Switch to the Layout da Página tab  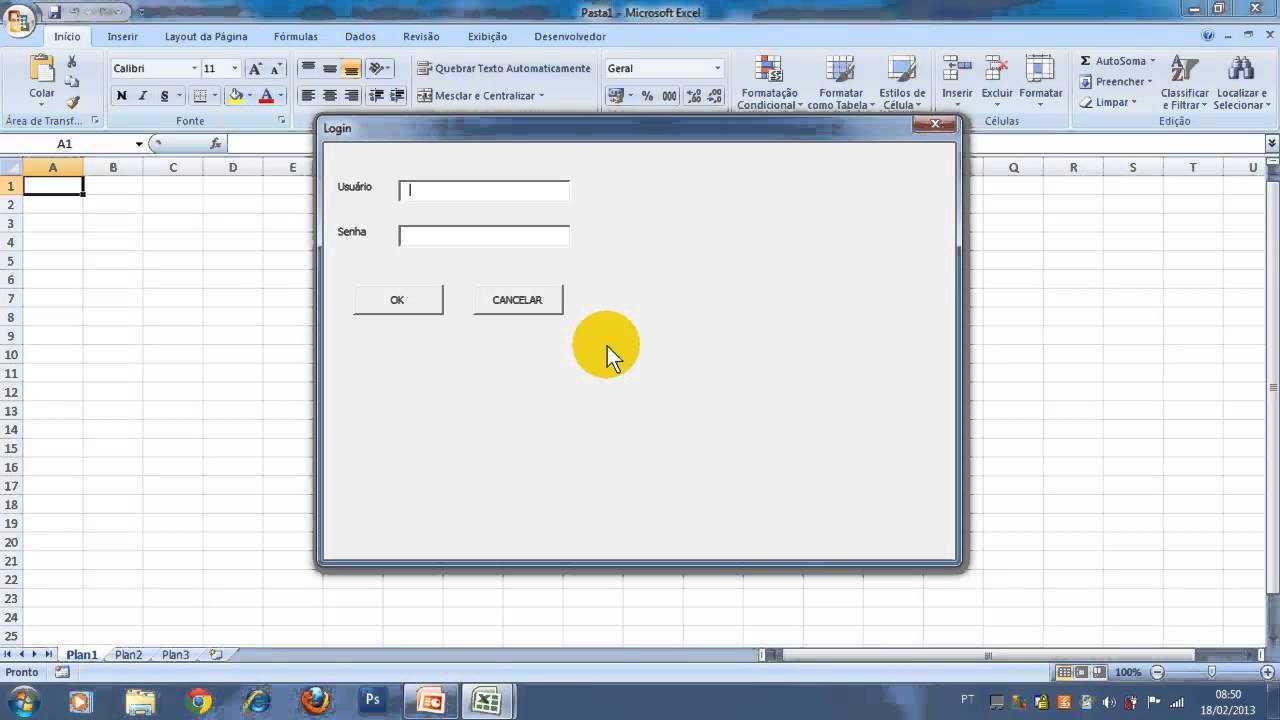[x=206, y=36]
